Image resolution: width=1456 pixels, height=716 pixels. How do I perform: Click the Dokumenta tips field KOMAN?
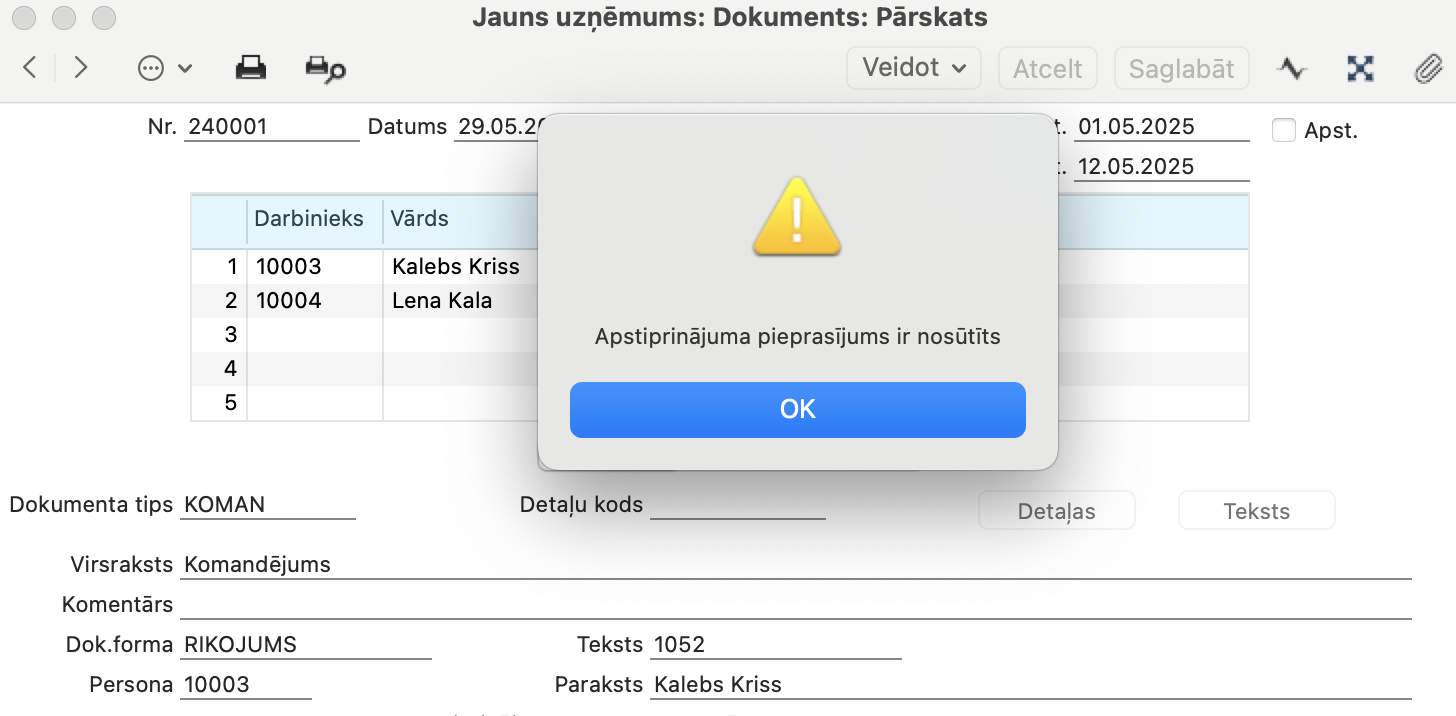tap(268, 505)
